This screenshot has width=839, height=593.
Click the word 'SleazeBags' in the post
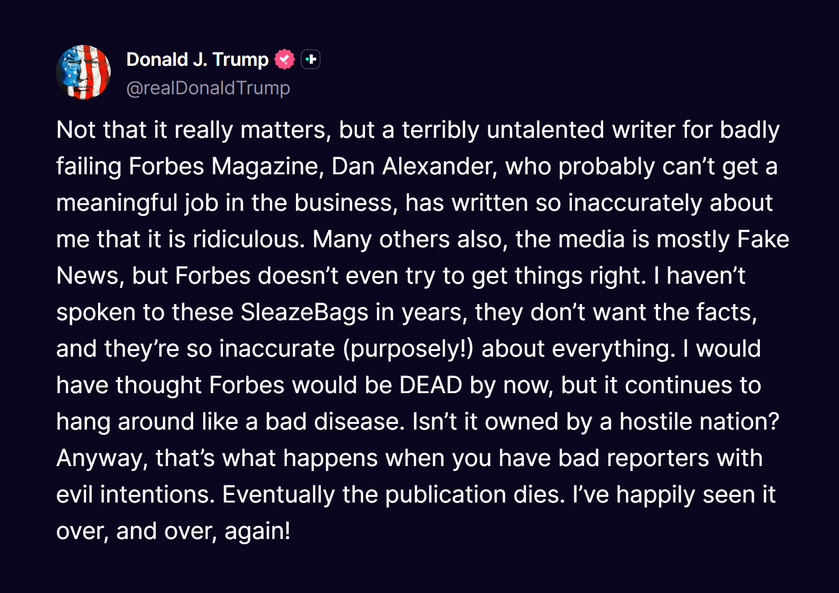click(x=304, y=312)
